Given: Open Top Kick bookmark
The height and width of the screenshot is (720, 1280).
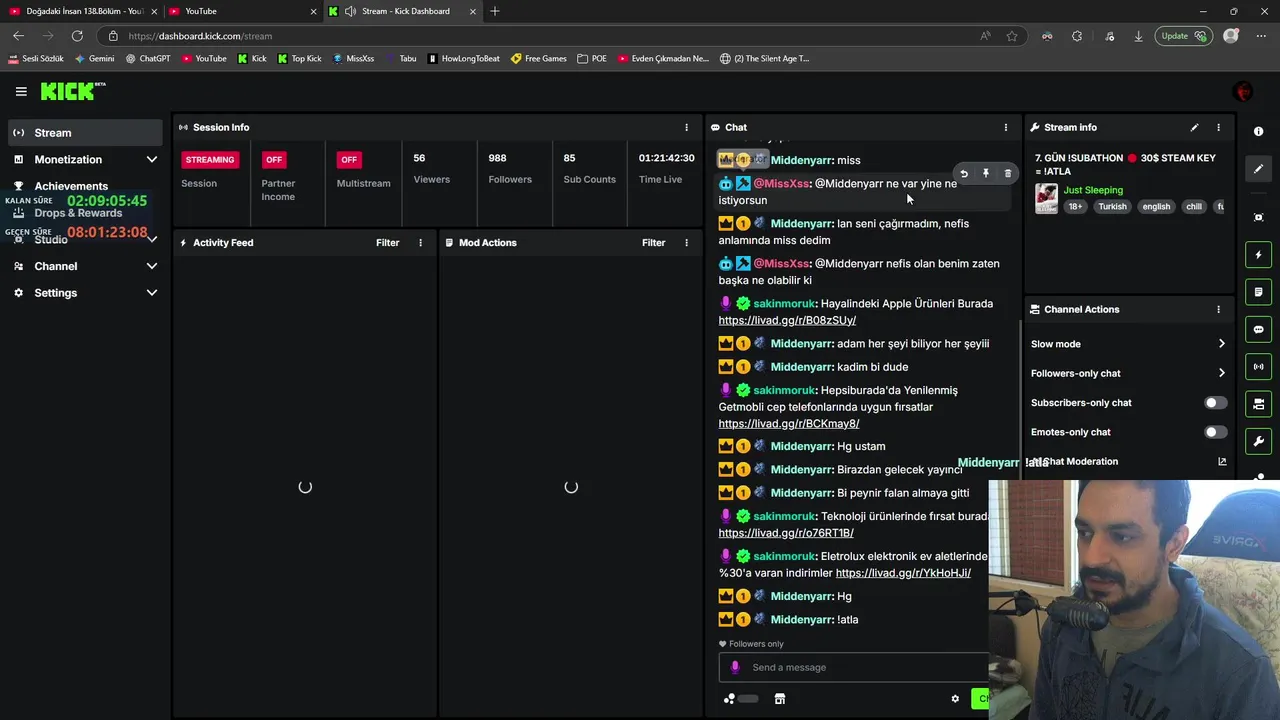Looking at the screenshot, I should 299,58.
